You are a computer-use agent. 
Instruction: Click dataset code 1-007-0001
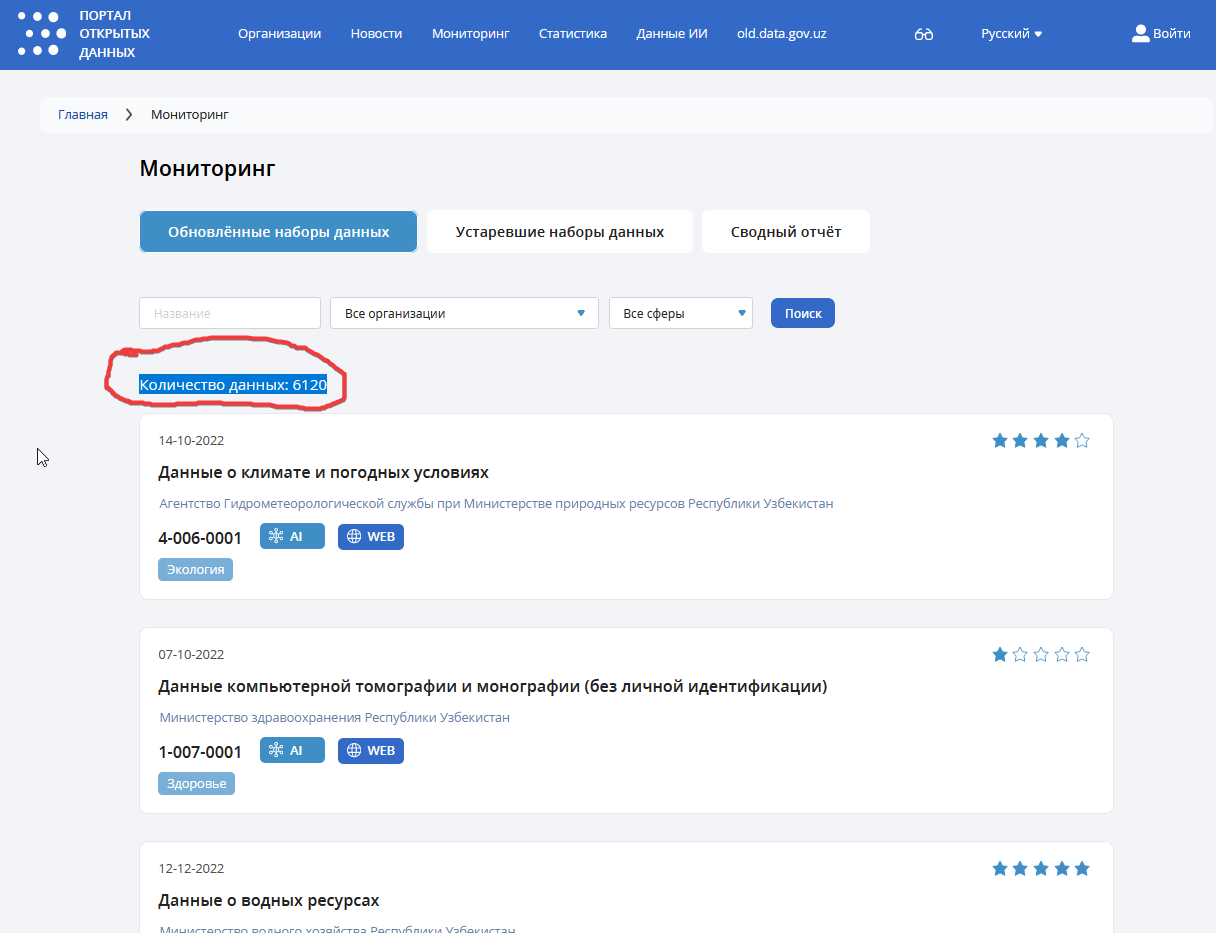[200, 752]
